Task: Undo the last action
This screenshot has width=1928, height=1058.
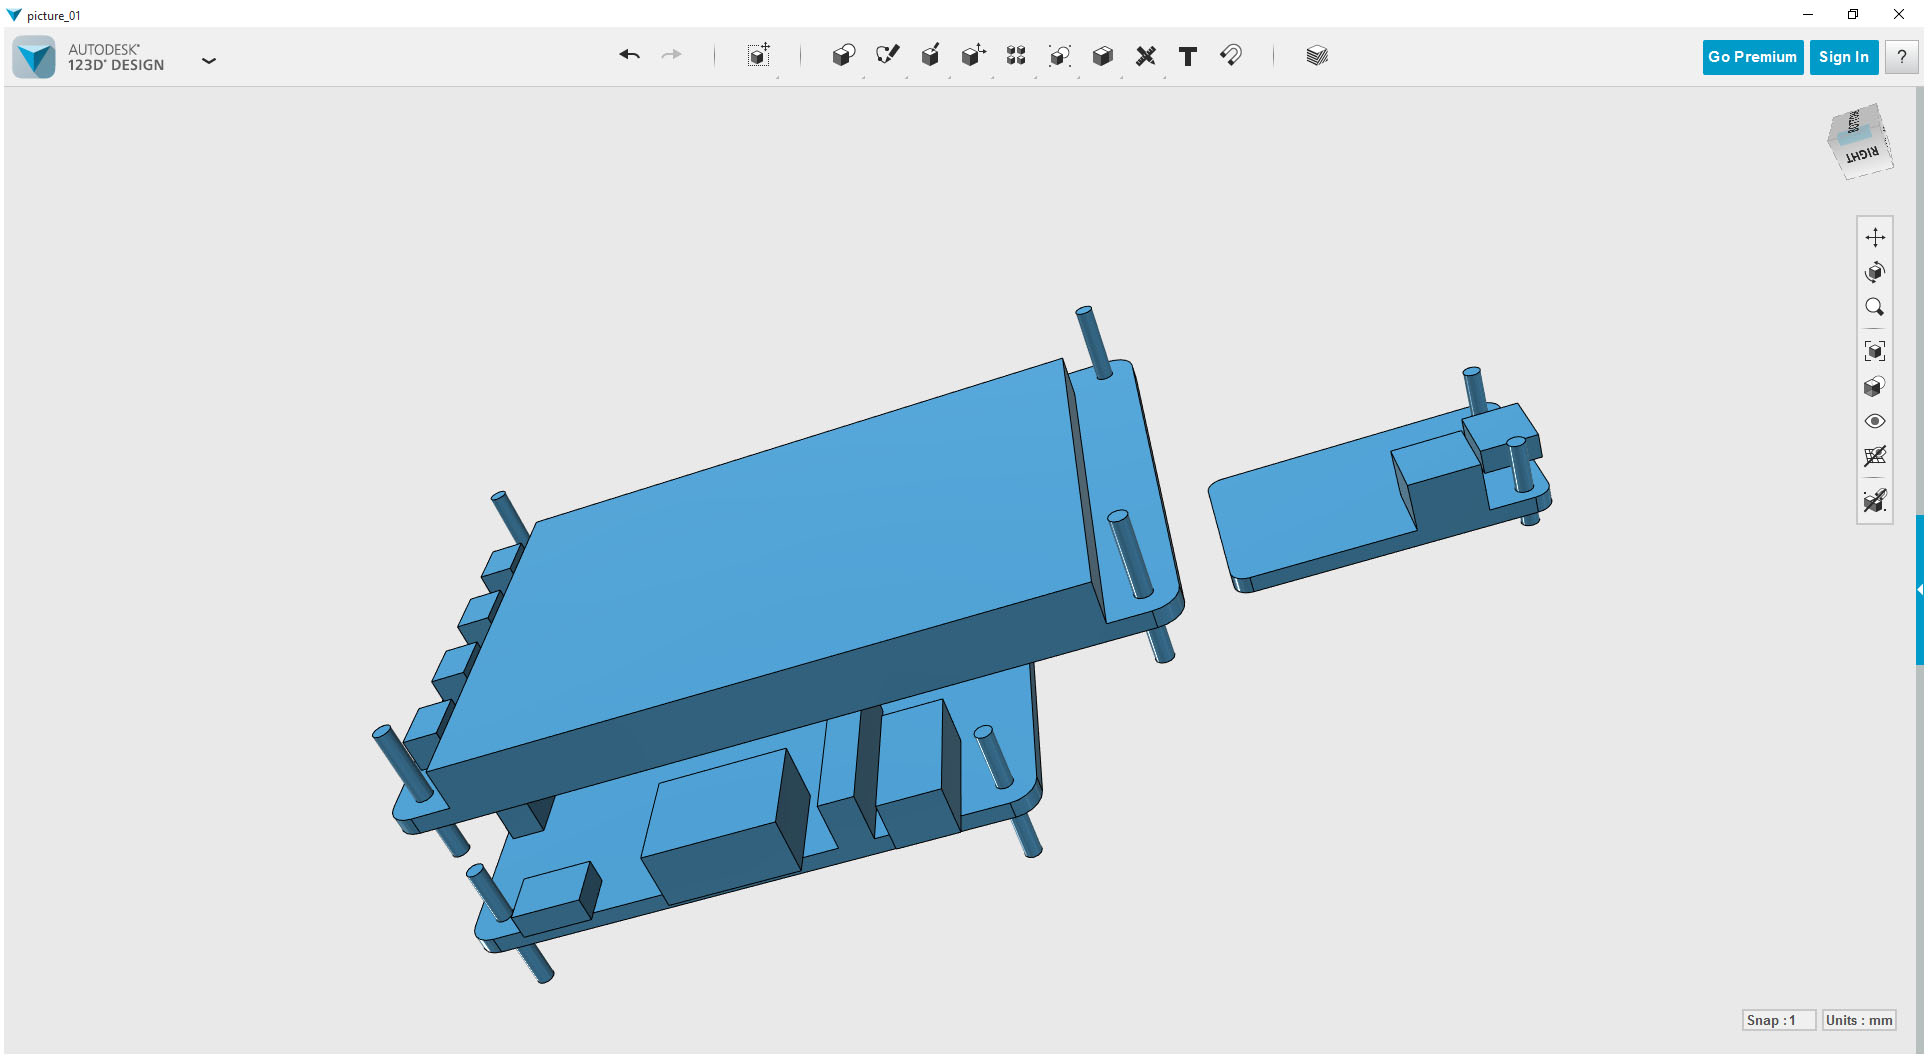Action: tap(629, 56)
